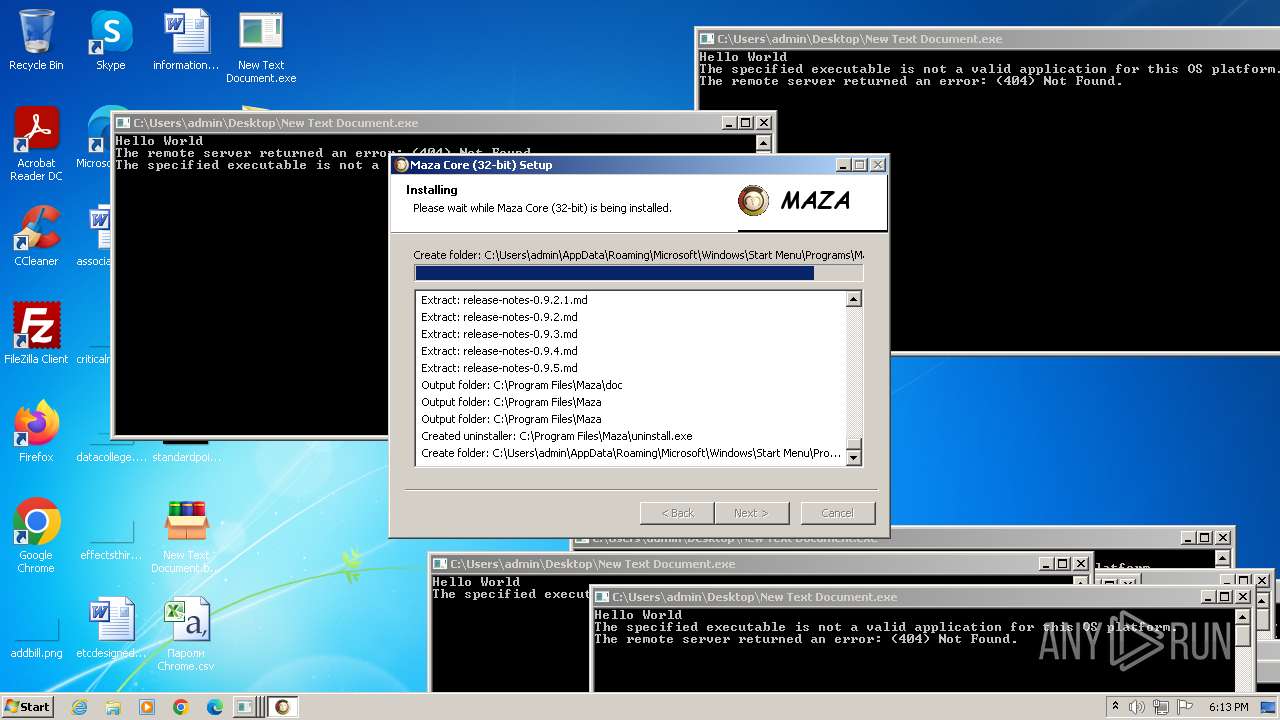Launch Google Chrome desktop shortcut

coord(36,536)
